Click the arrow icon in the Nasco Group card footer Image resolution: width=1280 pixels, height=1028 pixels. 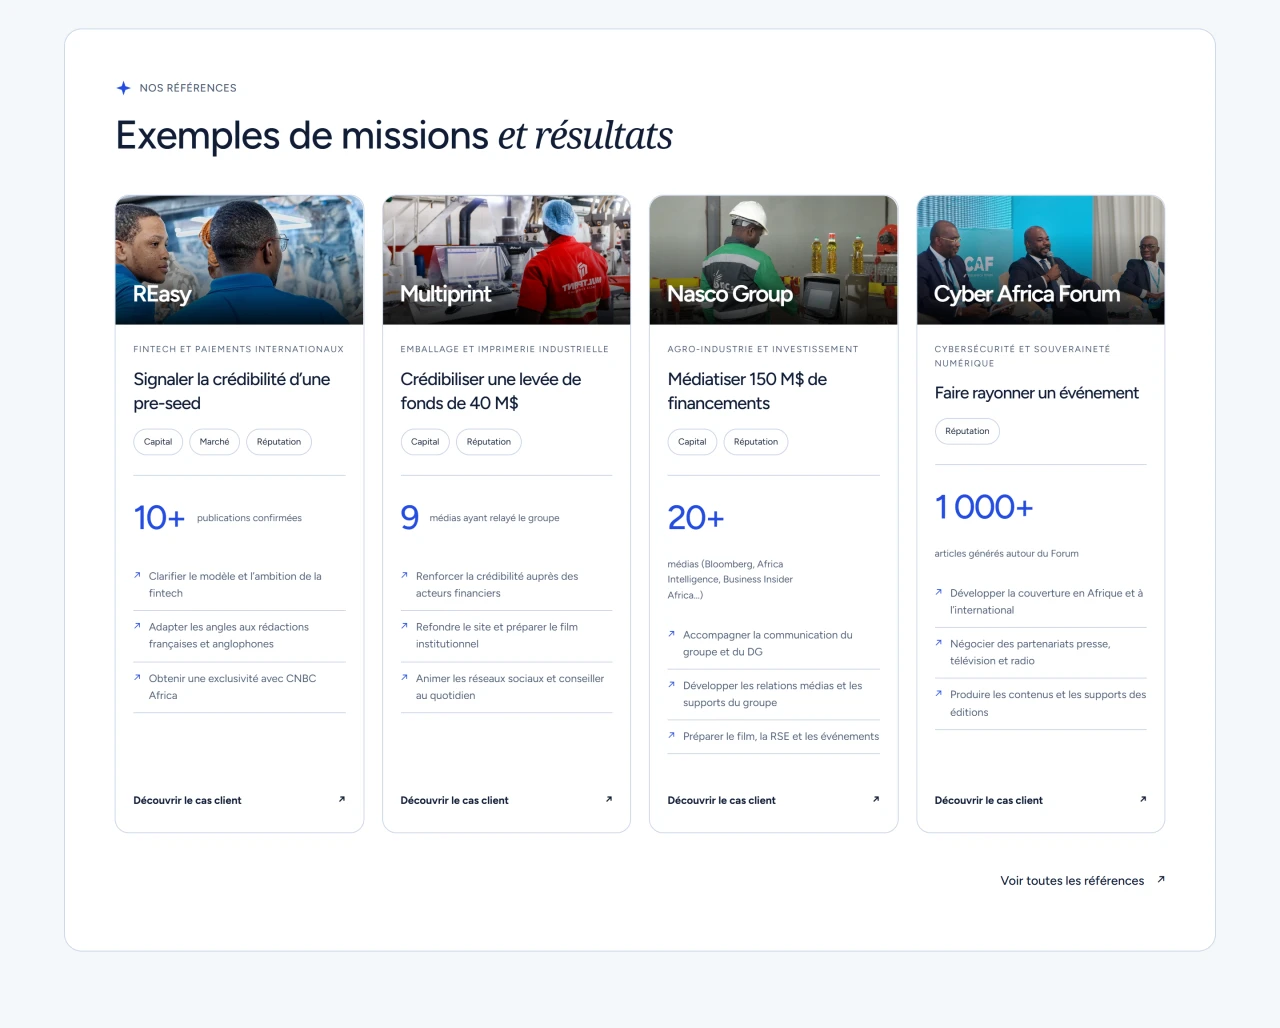pyautogui.click(x=876, y=799)
